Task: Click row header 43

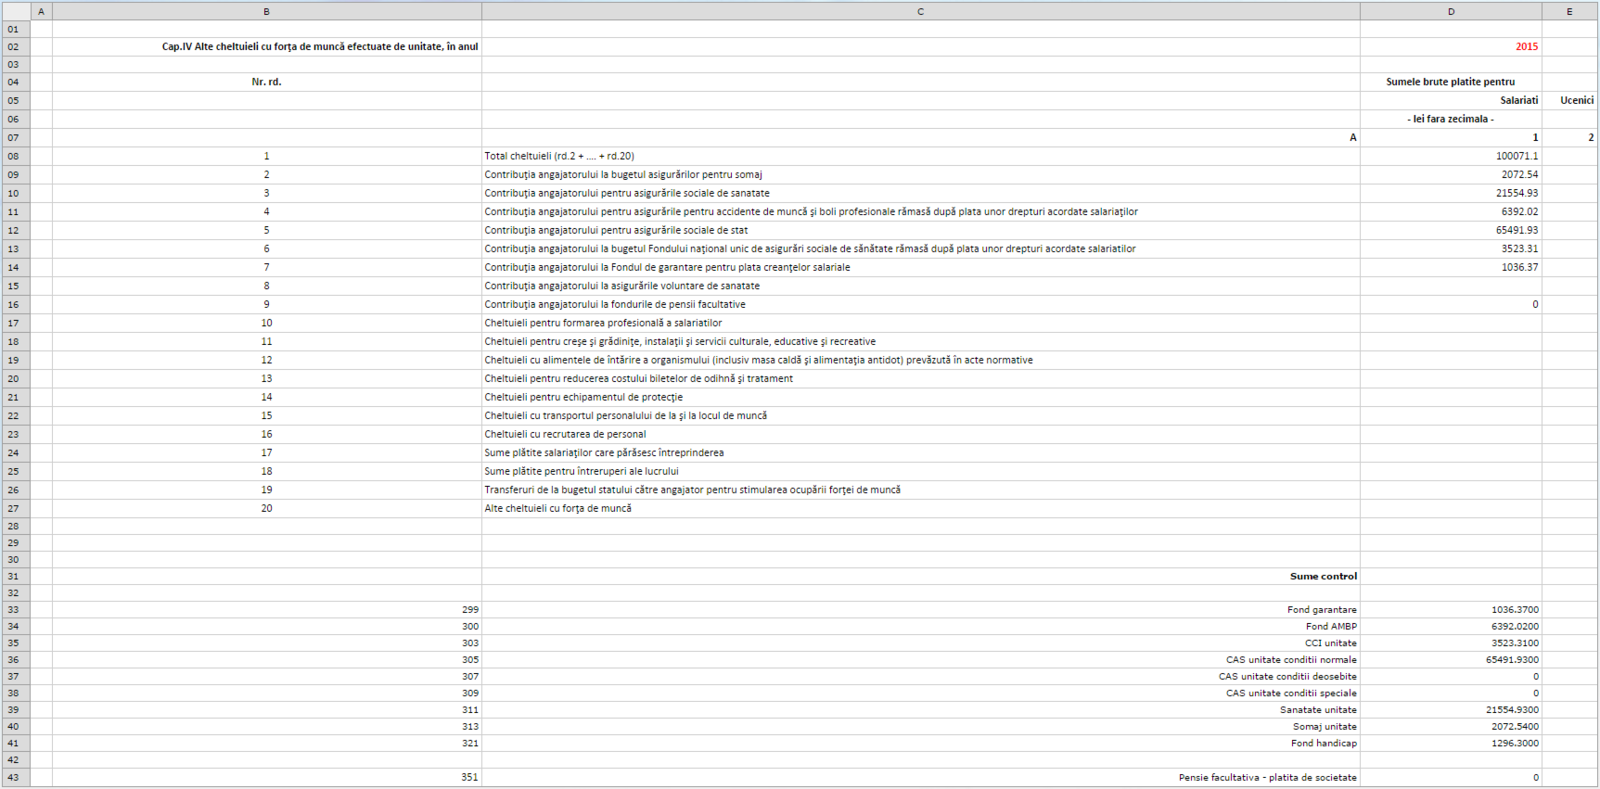Action: click(13, 777)
